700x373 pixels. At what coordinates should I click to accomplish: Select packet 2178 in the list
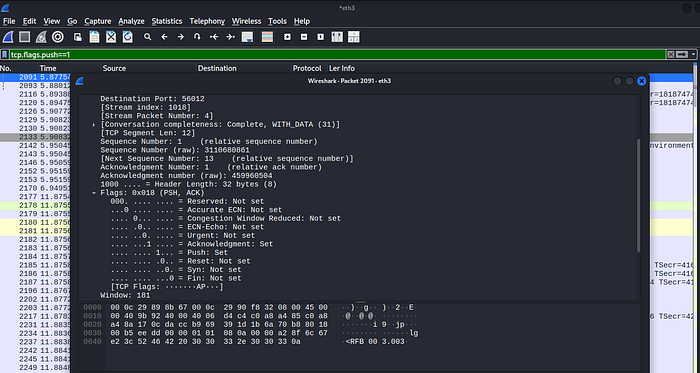(x=35, y=205)
